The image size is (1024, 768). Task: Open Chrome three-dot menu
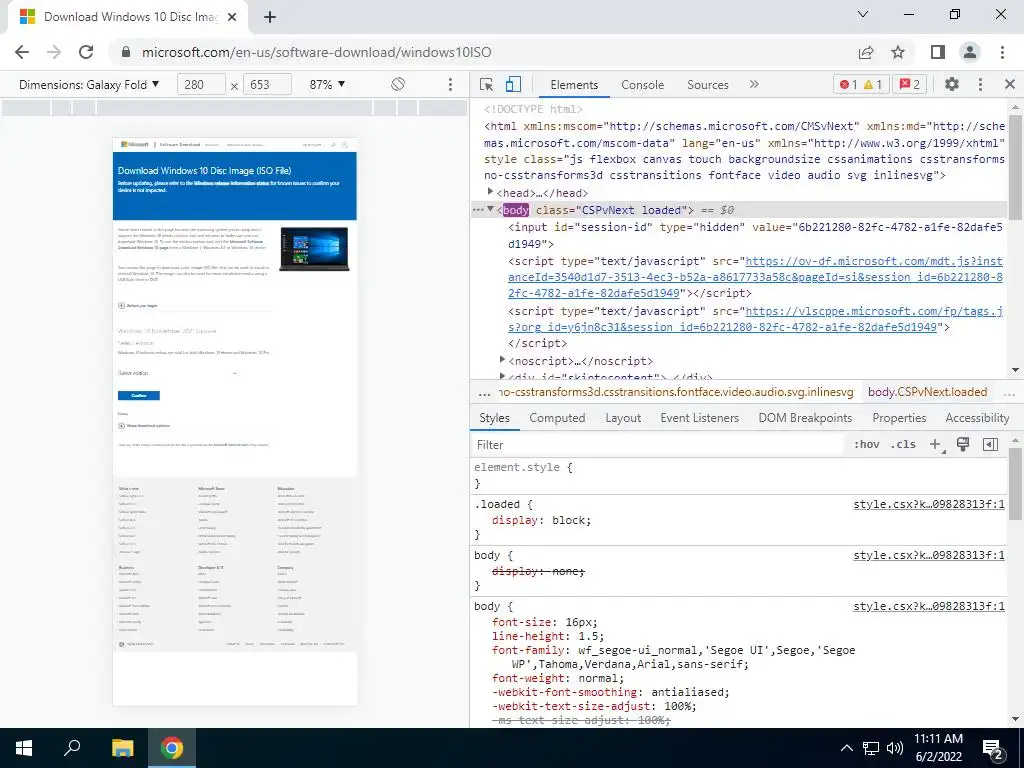(x=1002, y=52)
